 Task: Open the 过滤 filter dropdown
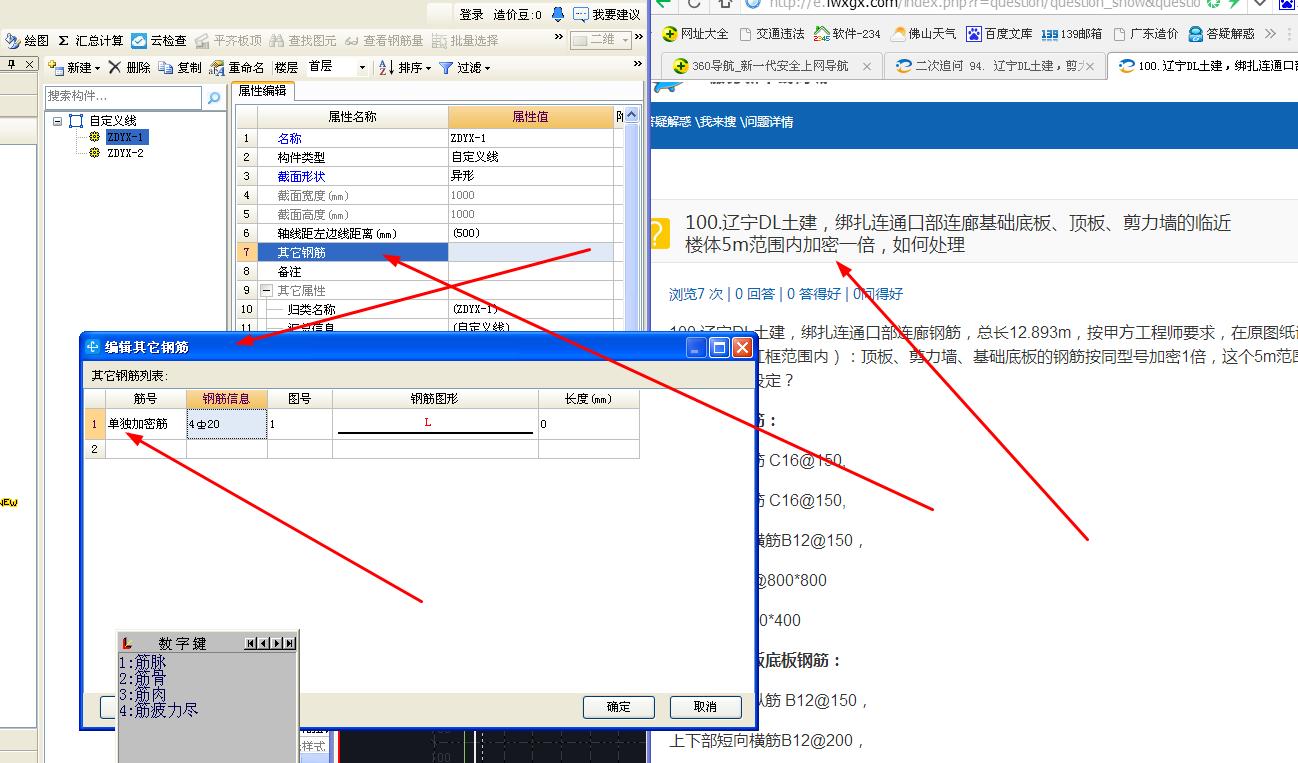pyautogui.click(x=464, y=68)
